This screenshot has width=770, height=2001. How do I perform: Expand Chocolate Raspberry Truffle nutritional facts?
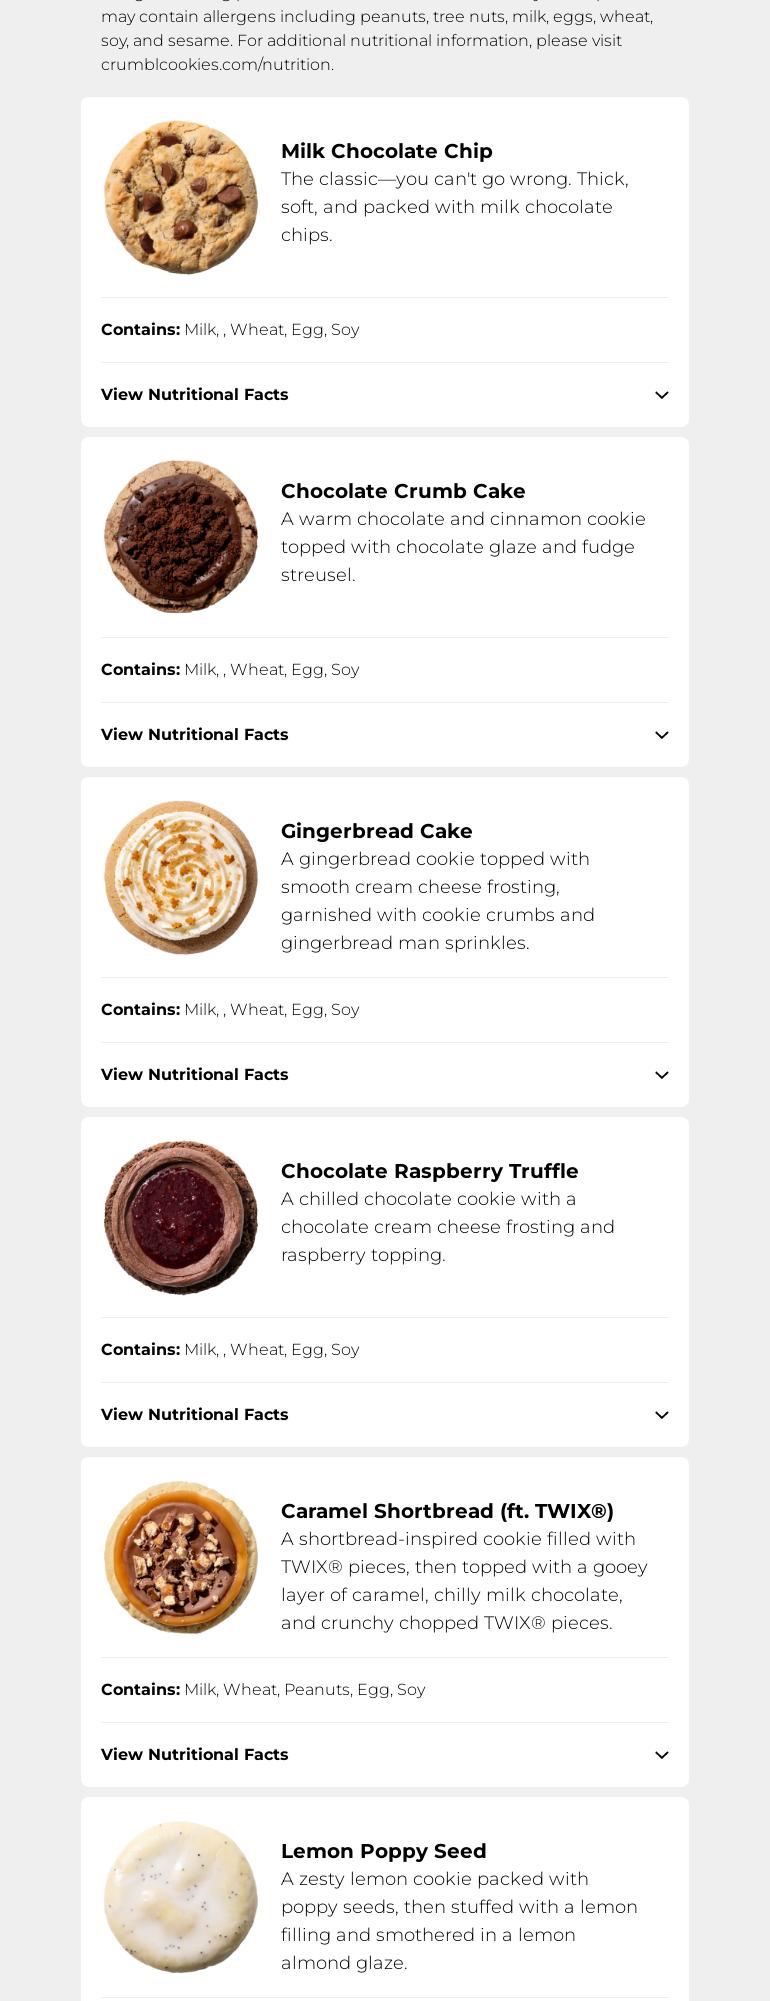click(x=194, y=1414)
